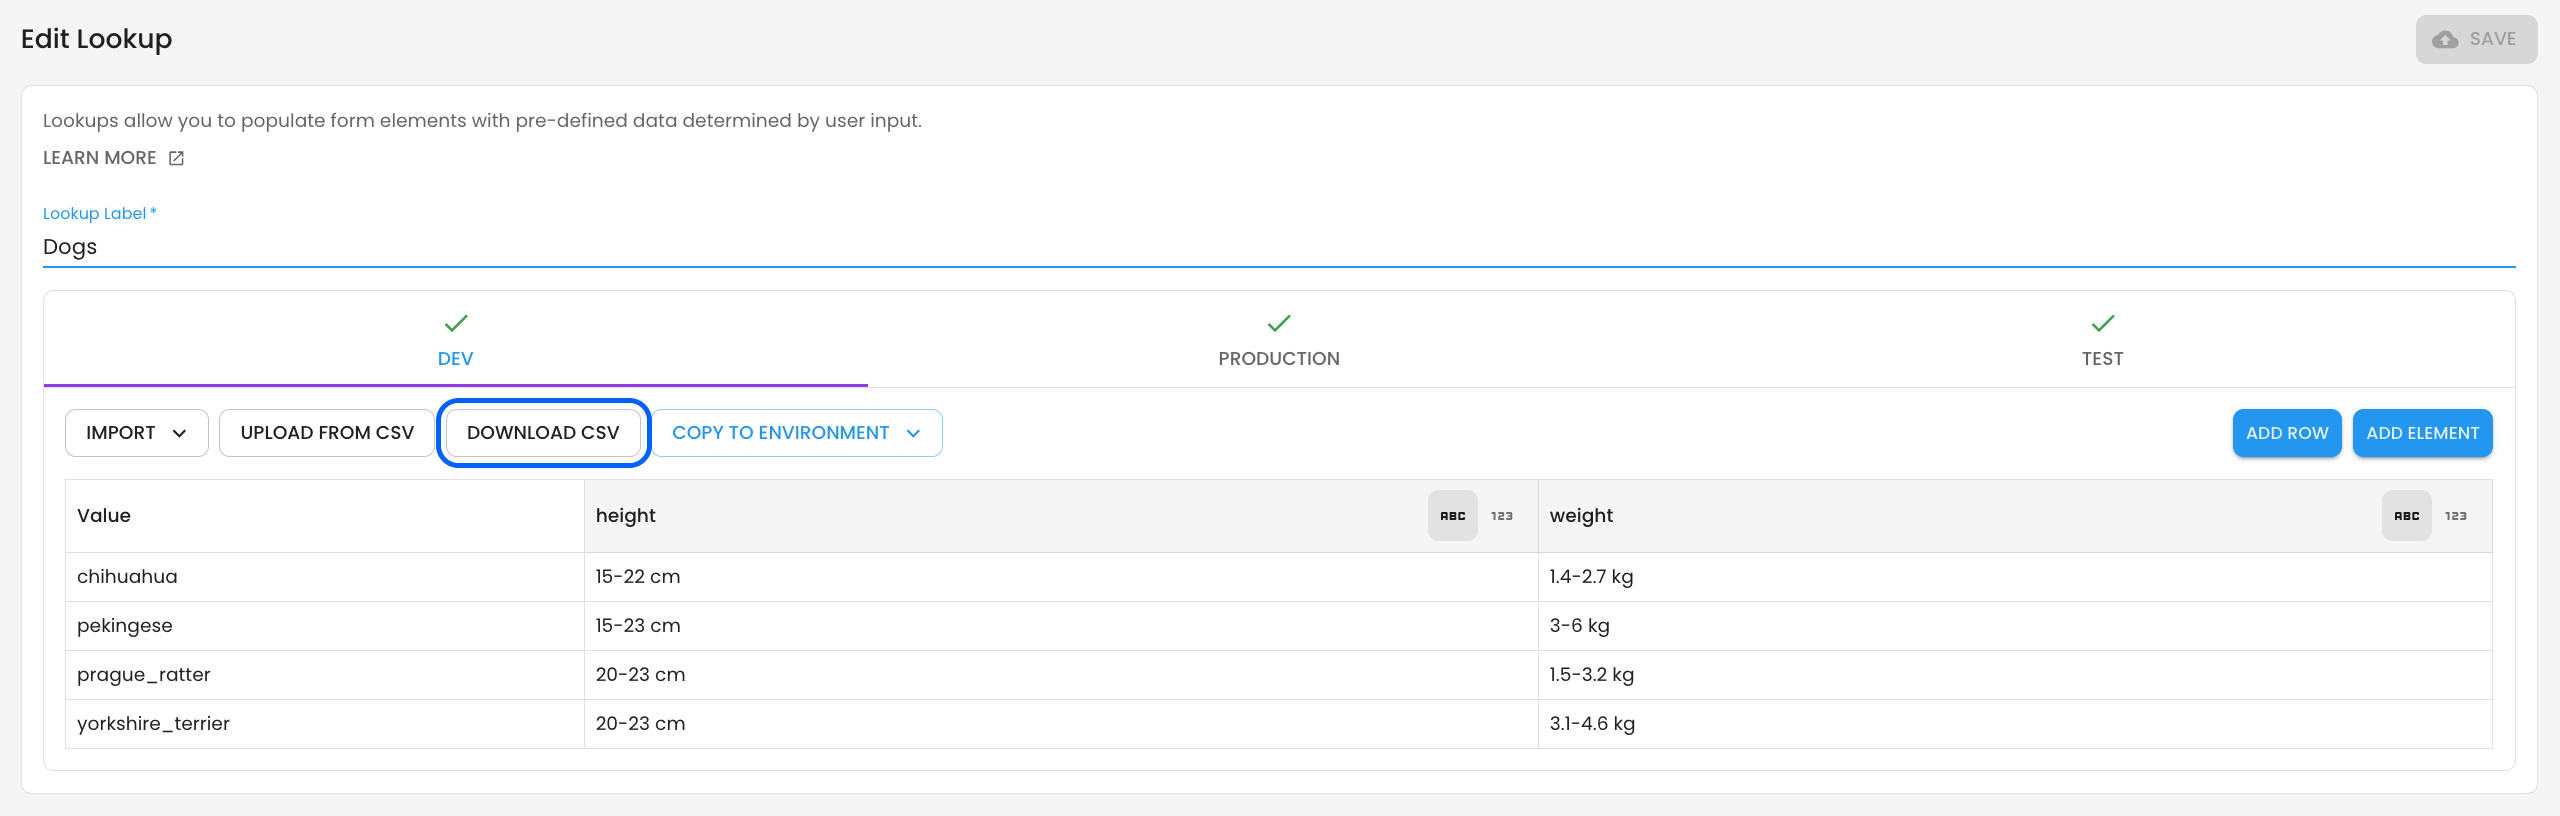Click the Download CSV button
Viewport: 2560px width, 816px height.
(x=543, y=433)
